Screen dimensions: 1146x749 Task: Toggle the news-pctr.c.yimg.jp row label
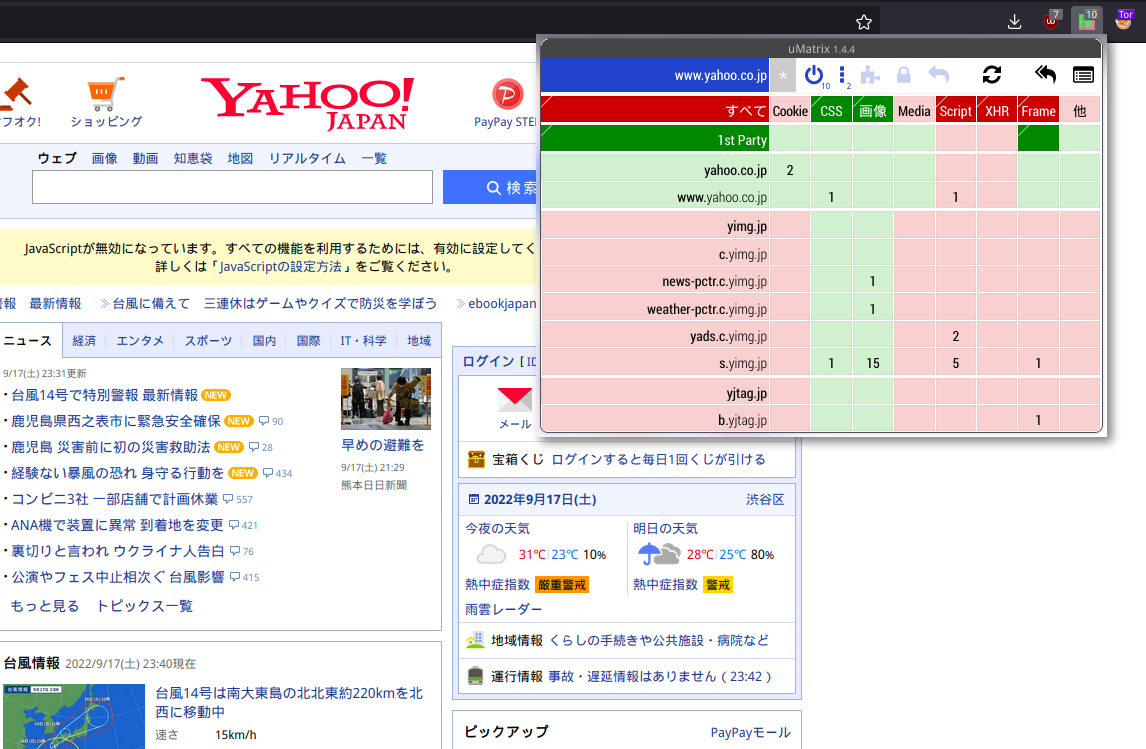click(655, 281)
